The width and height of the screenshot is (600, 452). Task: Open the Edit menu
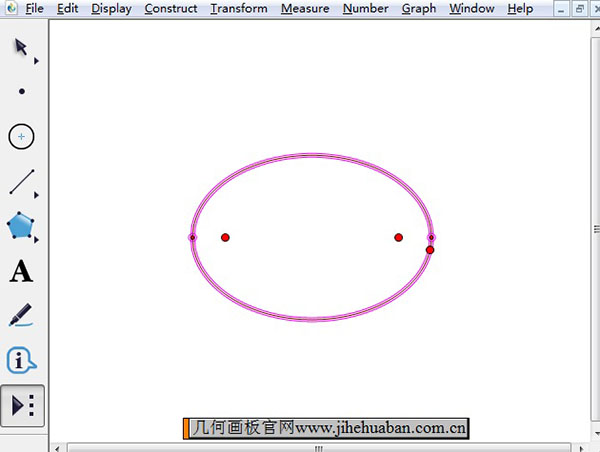(x=68, y=8)
